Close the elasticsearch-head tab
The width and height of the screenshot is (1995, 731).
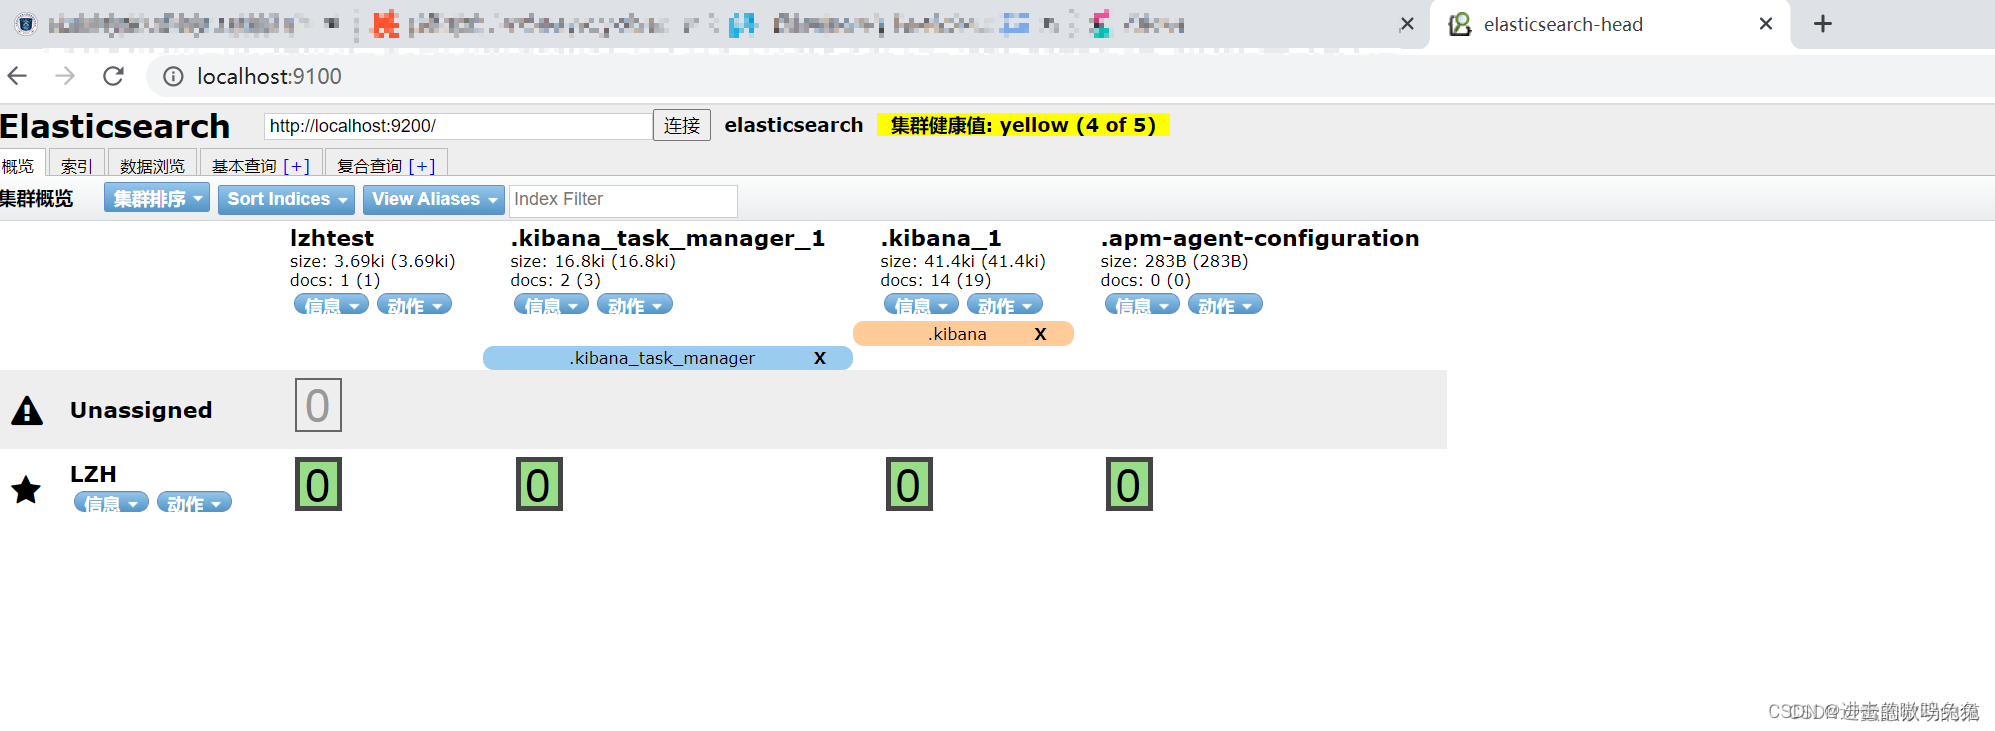point(1766,24)
